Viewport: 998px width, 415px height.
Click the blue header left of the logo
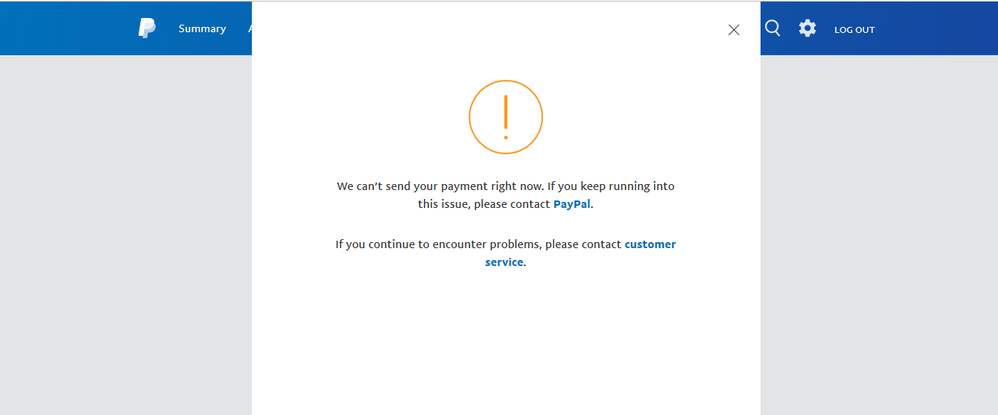coord(67,29)
